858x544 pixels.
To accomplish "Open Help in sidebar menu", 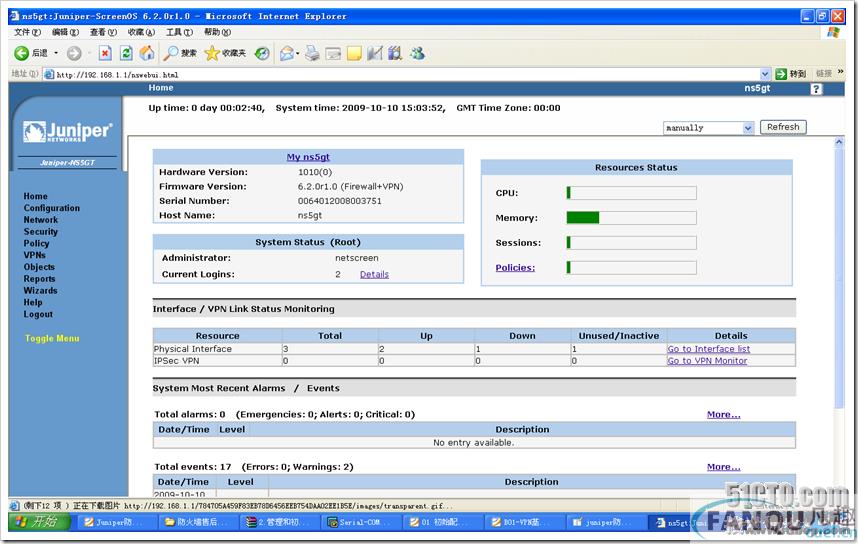I will (33, 302).
